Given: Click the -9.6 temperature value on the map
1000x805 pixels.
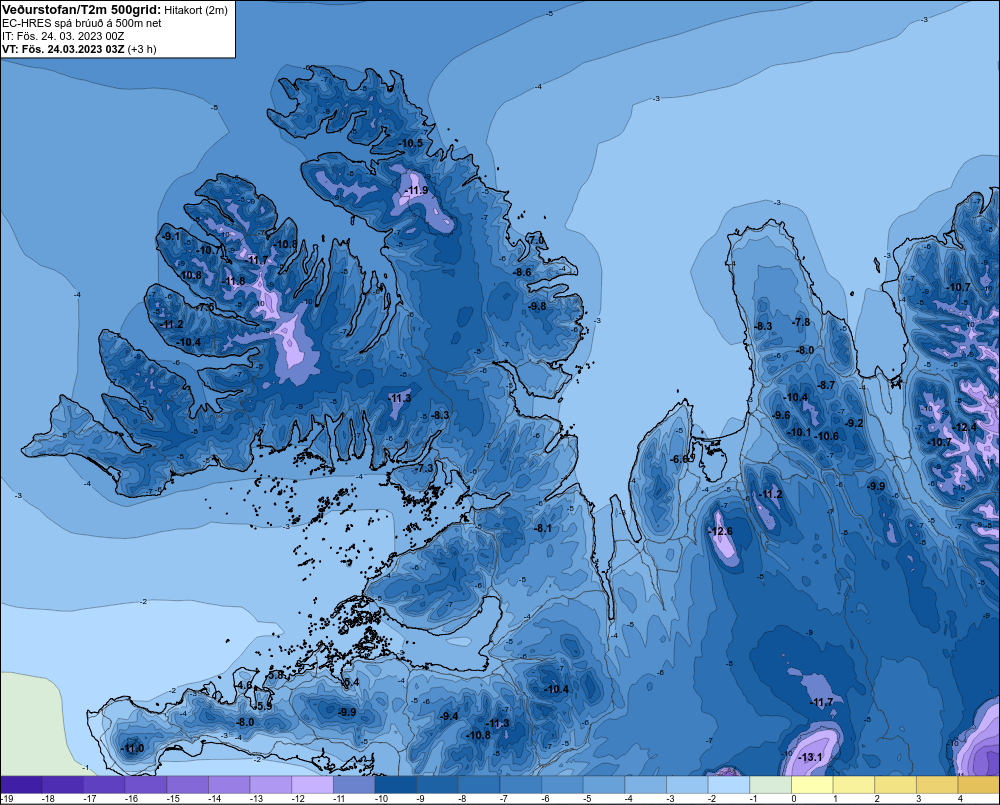Looking at the screenshot, I should (x=781, y=415).
